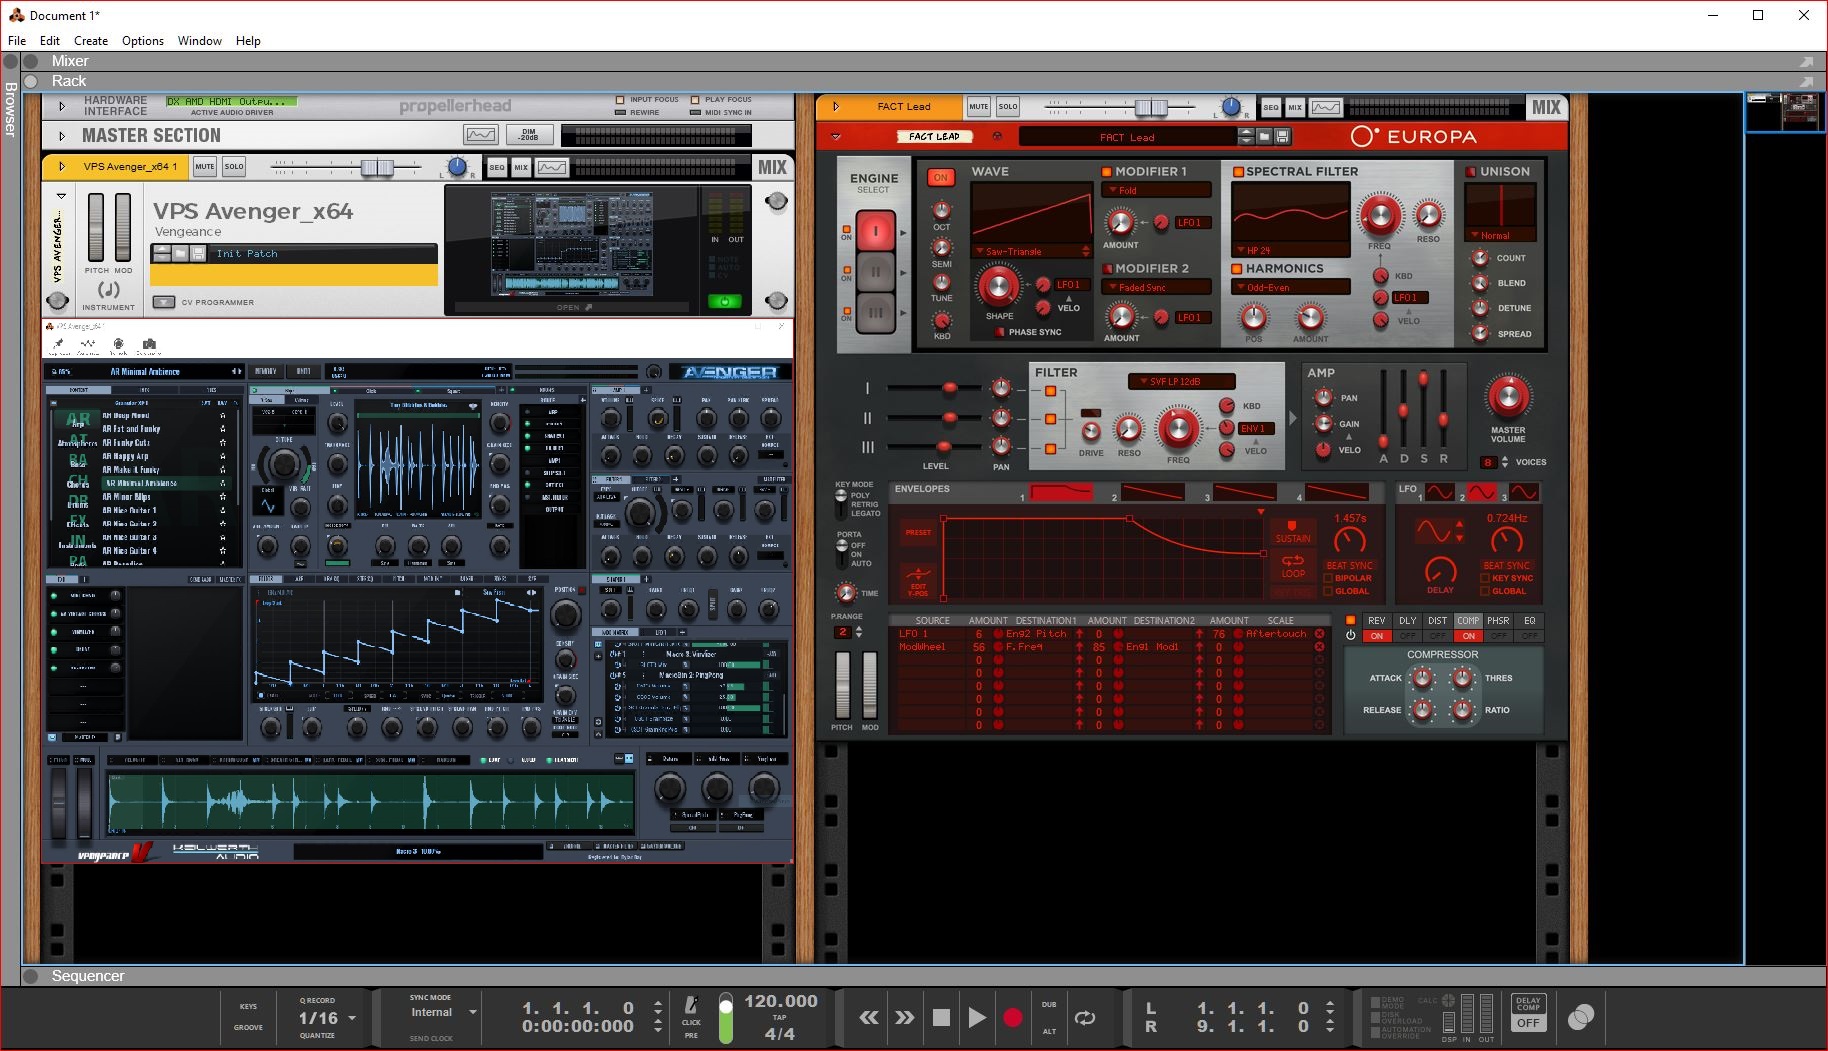
Task: Stop the transport
Action: pyautogui.click(x=941, y=1018)
